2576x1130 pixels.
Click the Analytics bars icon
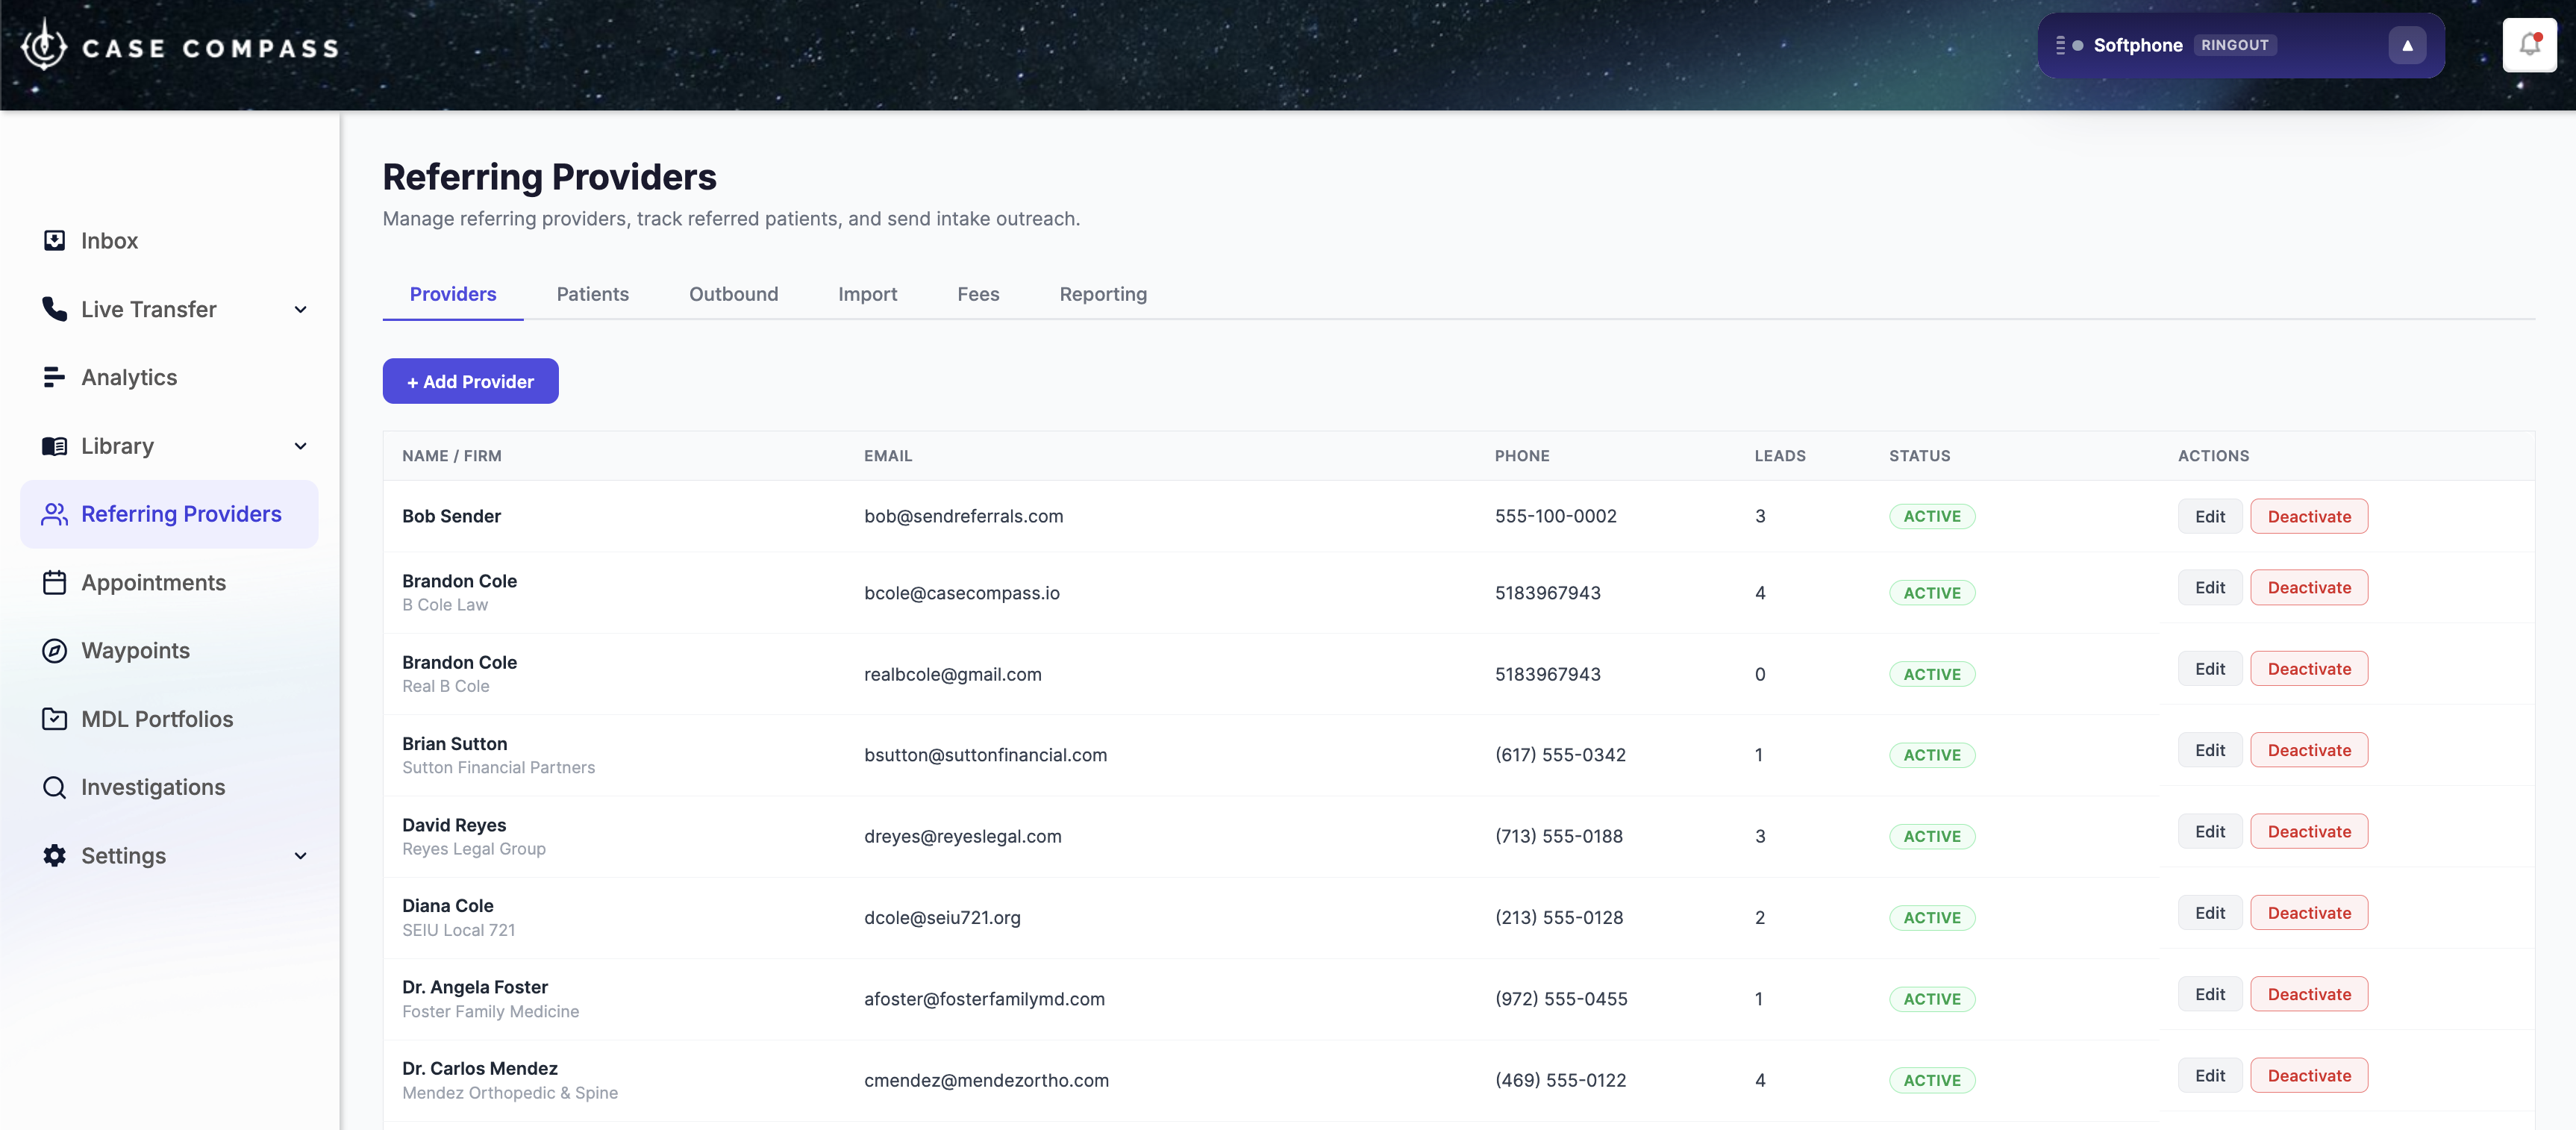click(54, 377)
